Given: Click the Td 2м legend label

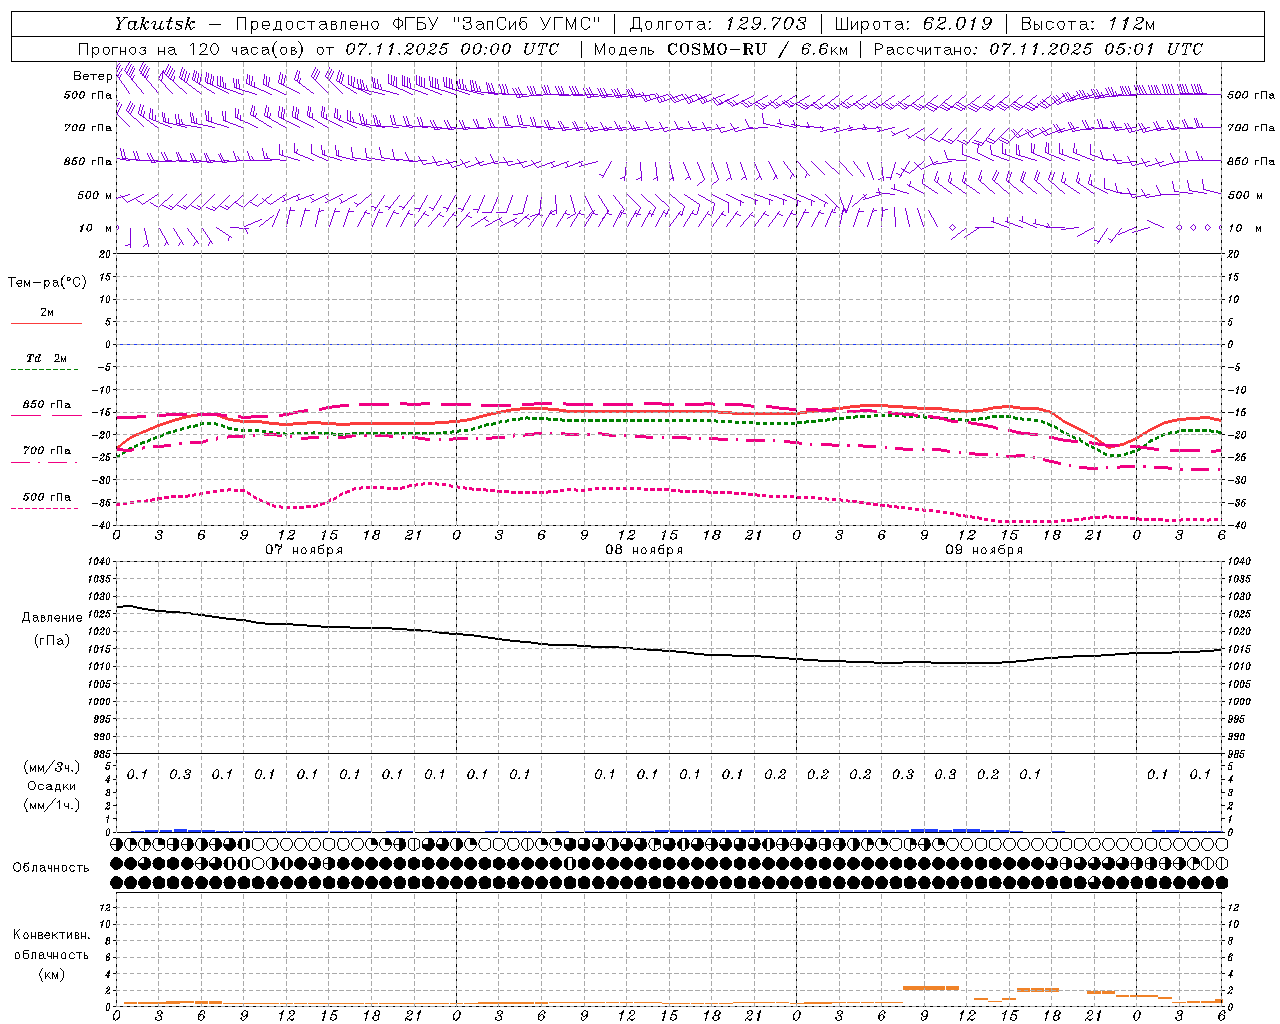Looking at the screenshot, I should point(46,357).
